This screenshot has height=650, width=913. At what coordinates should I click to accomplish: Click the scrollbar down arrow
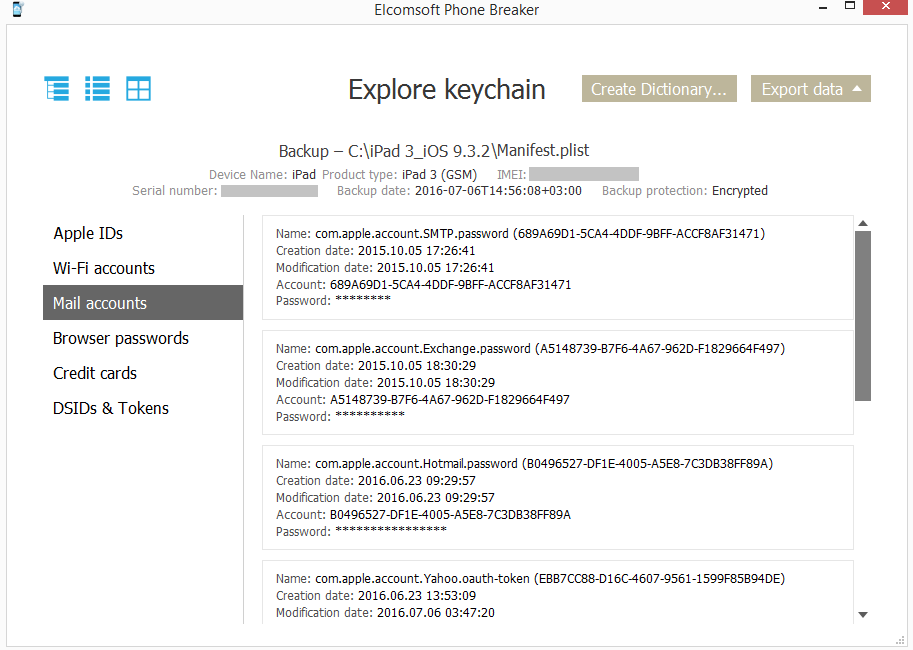863,615
